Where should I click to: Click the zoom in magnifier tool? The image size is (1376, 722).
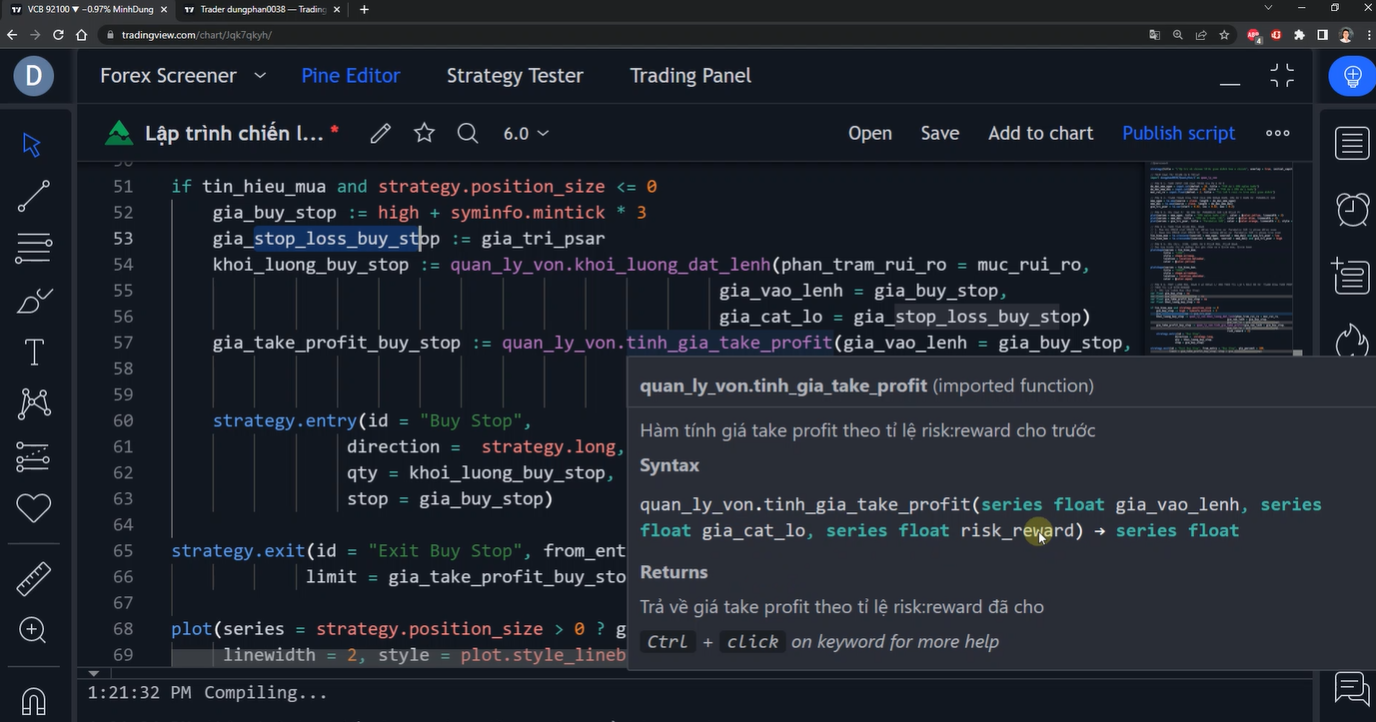click(x=32, y=630)
